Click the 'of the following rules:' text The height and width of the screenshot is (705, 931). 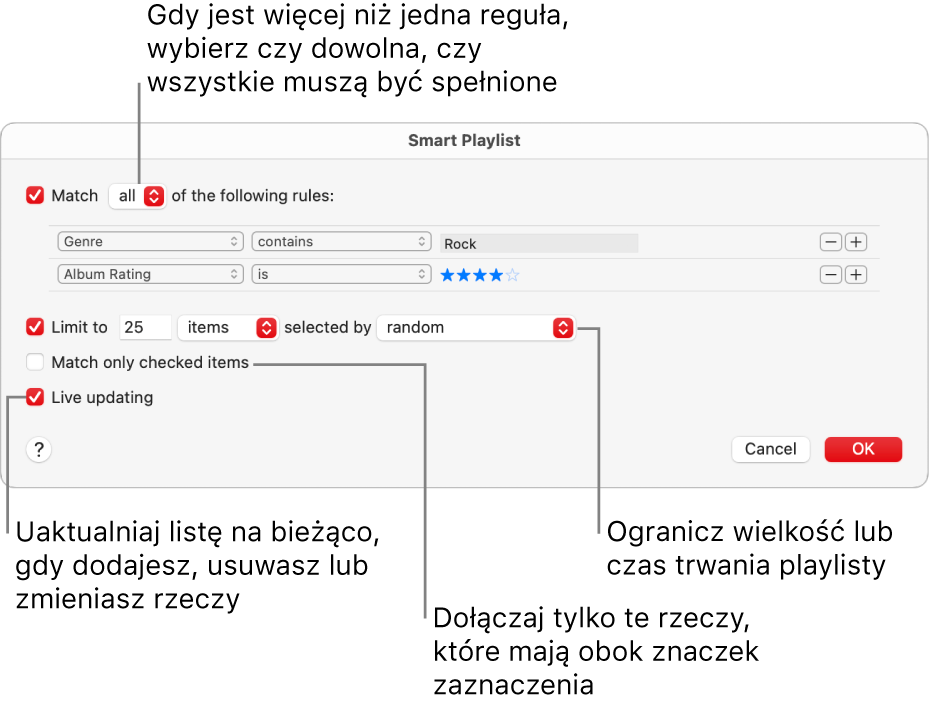click(253, 195)
